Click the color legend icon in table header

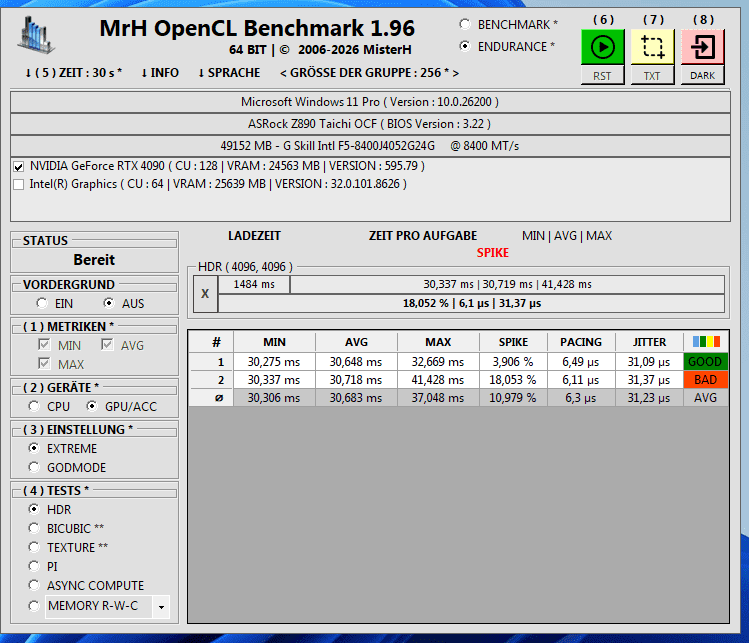click(x=706, y=342)
